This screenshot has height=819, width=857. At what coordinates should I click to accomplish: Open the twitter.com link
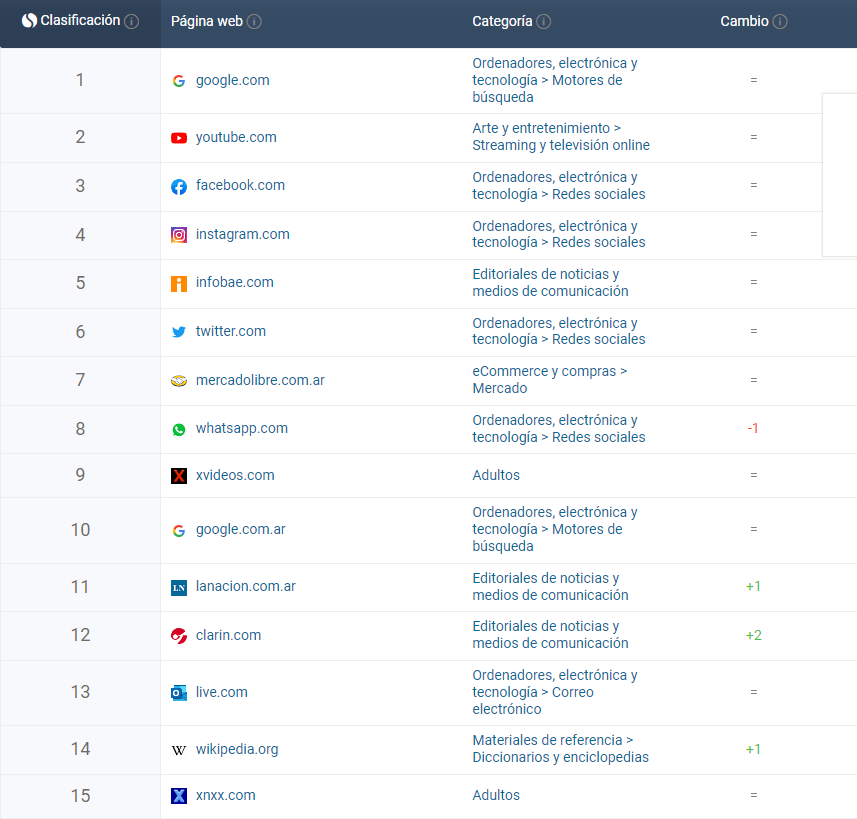click(230, 332)
